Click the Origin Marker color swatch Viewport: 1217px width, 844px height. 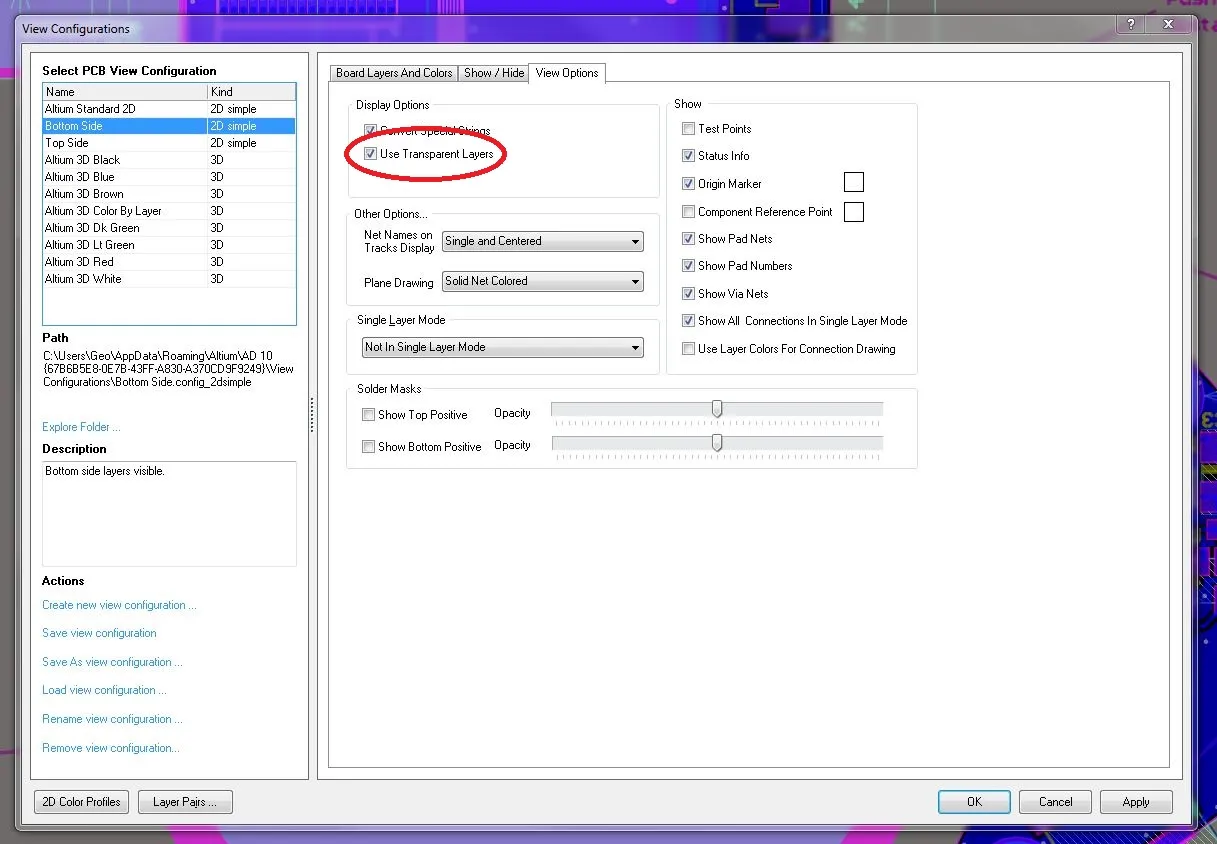click(853, 182)
